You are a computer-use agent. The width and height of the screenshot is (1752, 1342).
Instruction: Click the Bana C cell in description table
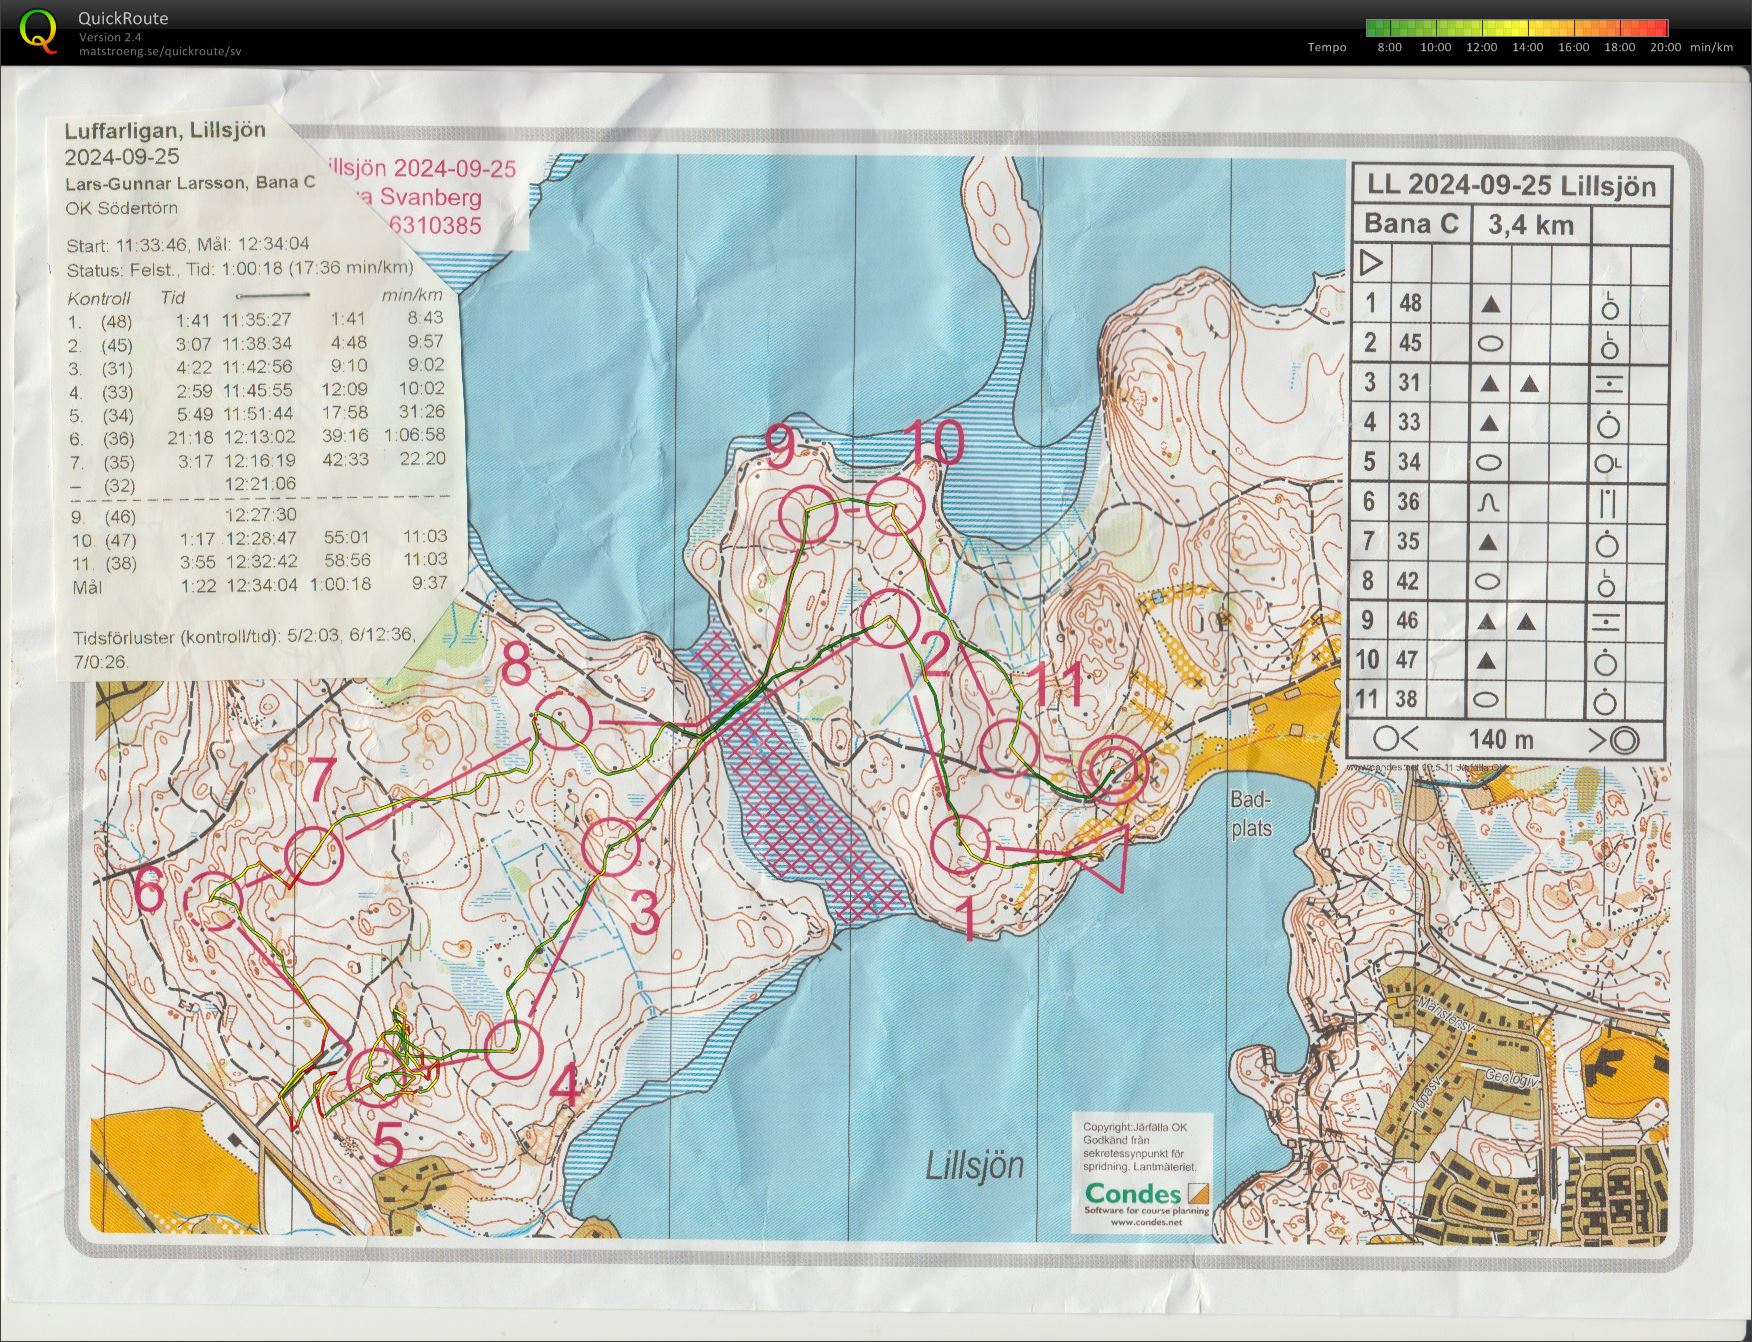(x=1411, y=224)
